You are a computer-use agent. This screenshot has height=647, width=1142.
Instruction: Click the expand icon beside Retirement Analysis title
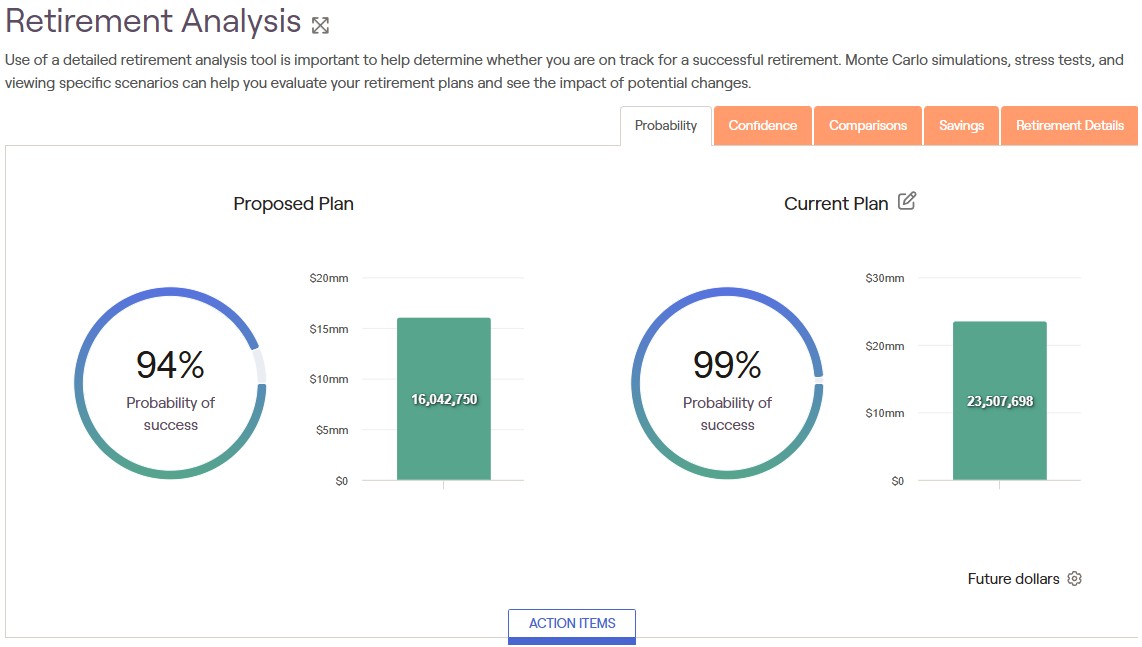(x=320, y=25)
